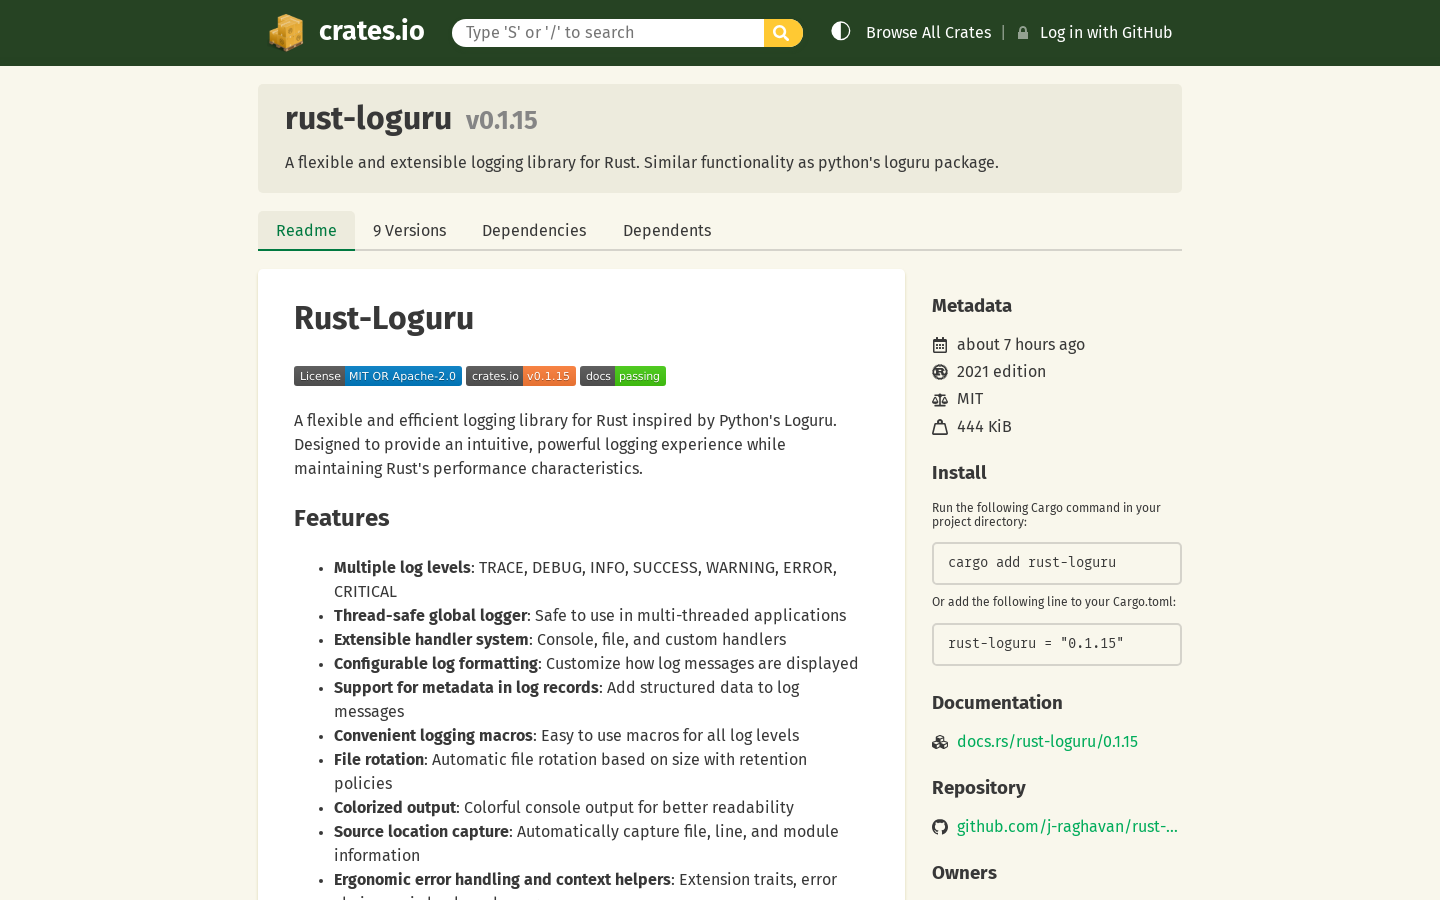1440x900 pixels.
Task: Click the Thread-safe global logger bullet
Action: [x=590, y=616]
